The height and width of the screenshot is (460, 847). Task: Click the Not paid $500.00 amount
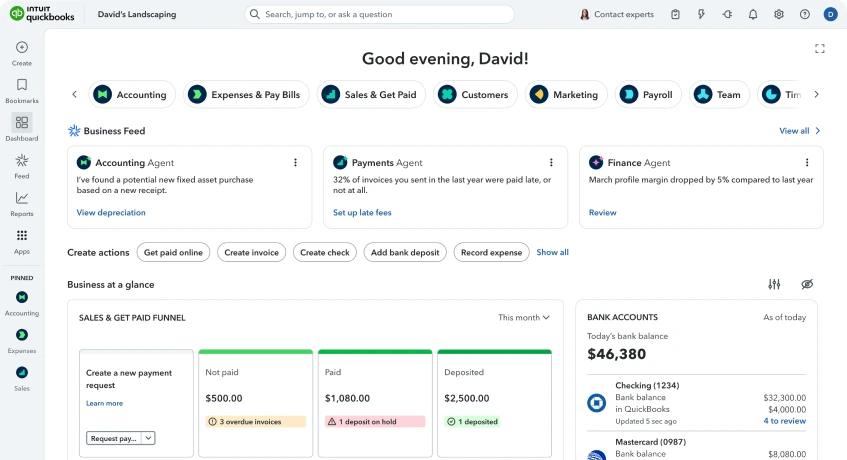coord(224,398)
